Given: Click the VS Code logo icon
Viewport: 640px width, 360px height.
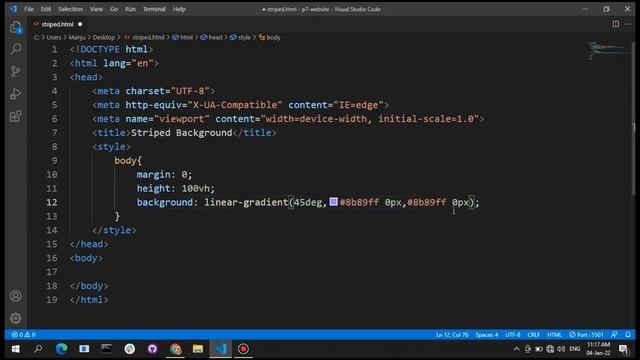Looking at the screenshot, I should [x=13, y=9].
